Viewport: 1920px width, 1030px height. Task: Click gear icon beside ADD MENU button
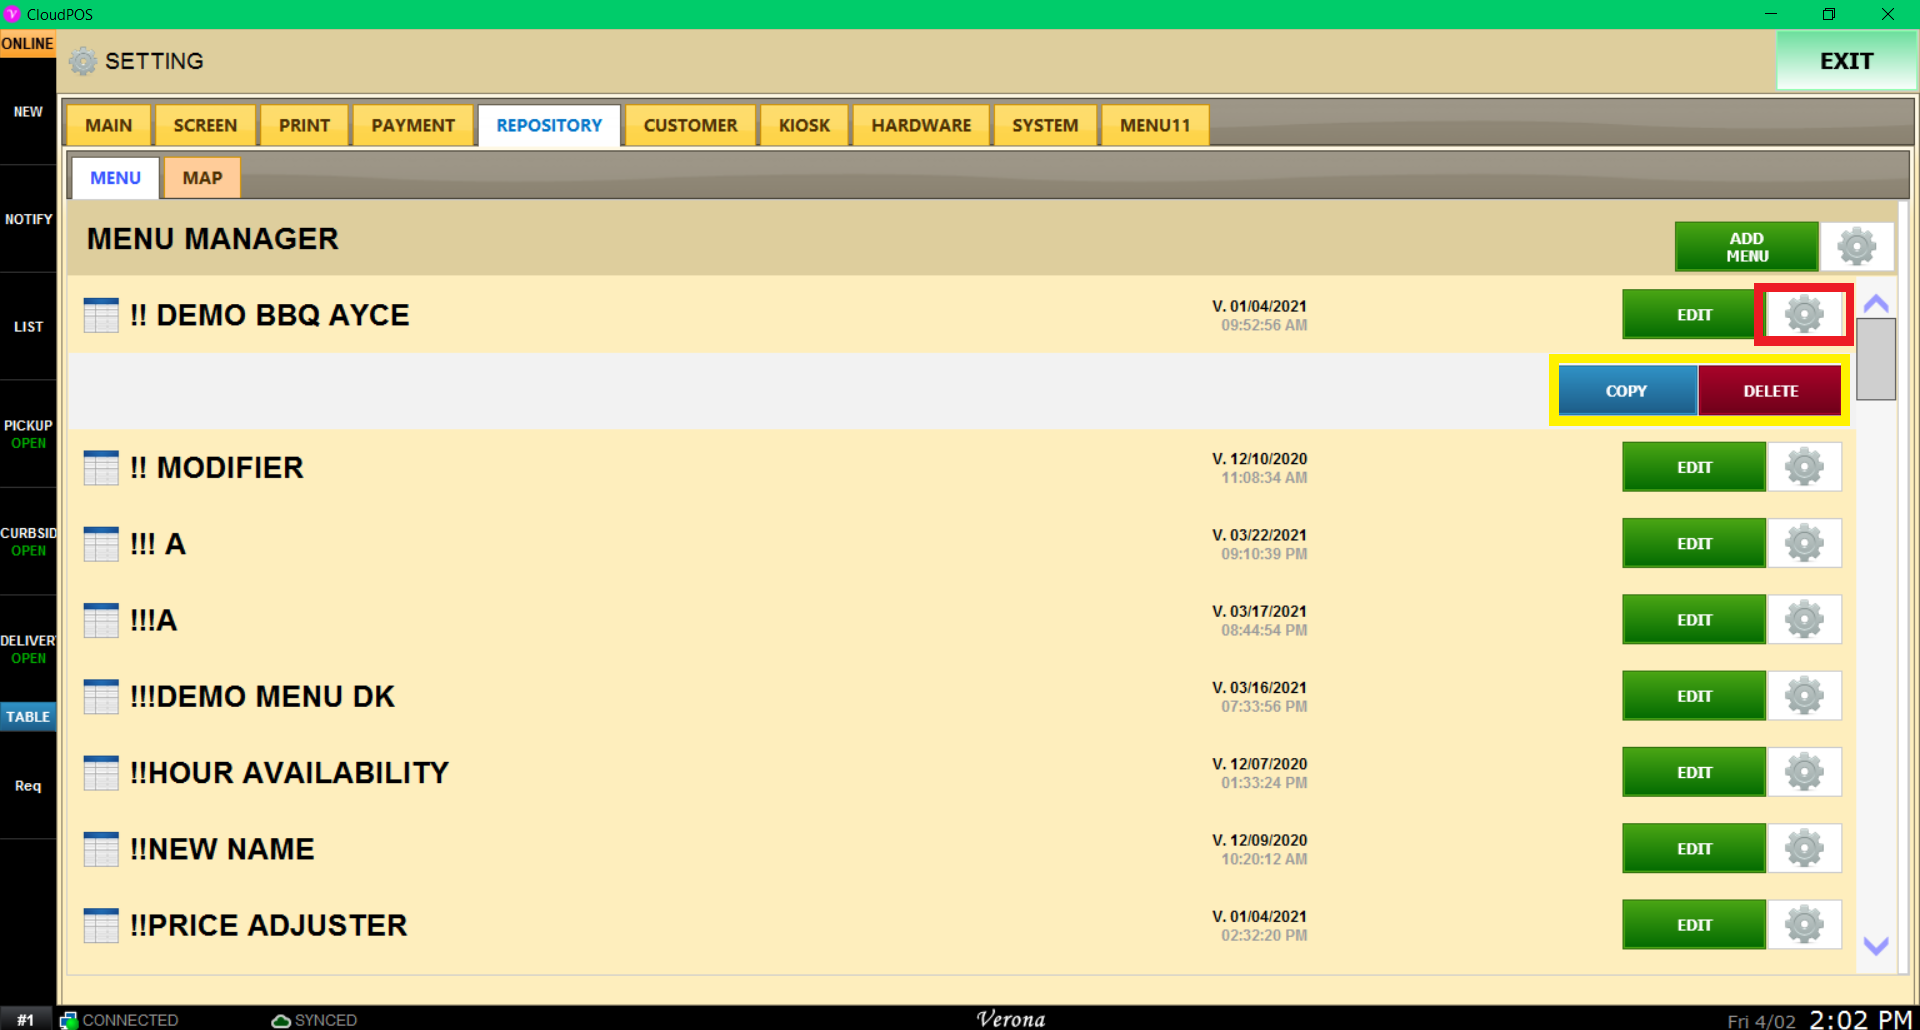click(1856, 246)
